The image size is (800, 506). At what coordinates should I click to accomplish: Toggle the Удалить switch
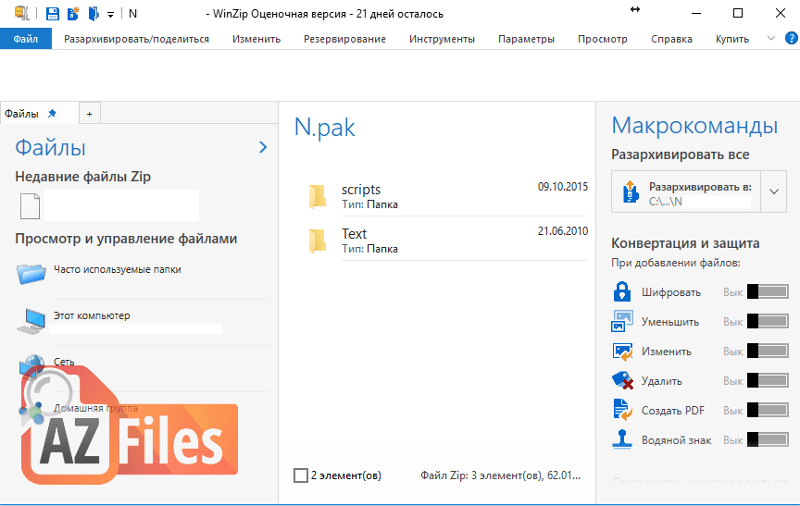[768, 381]
